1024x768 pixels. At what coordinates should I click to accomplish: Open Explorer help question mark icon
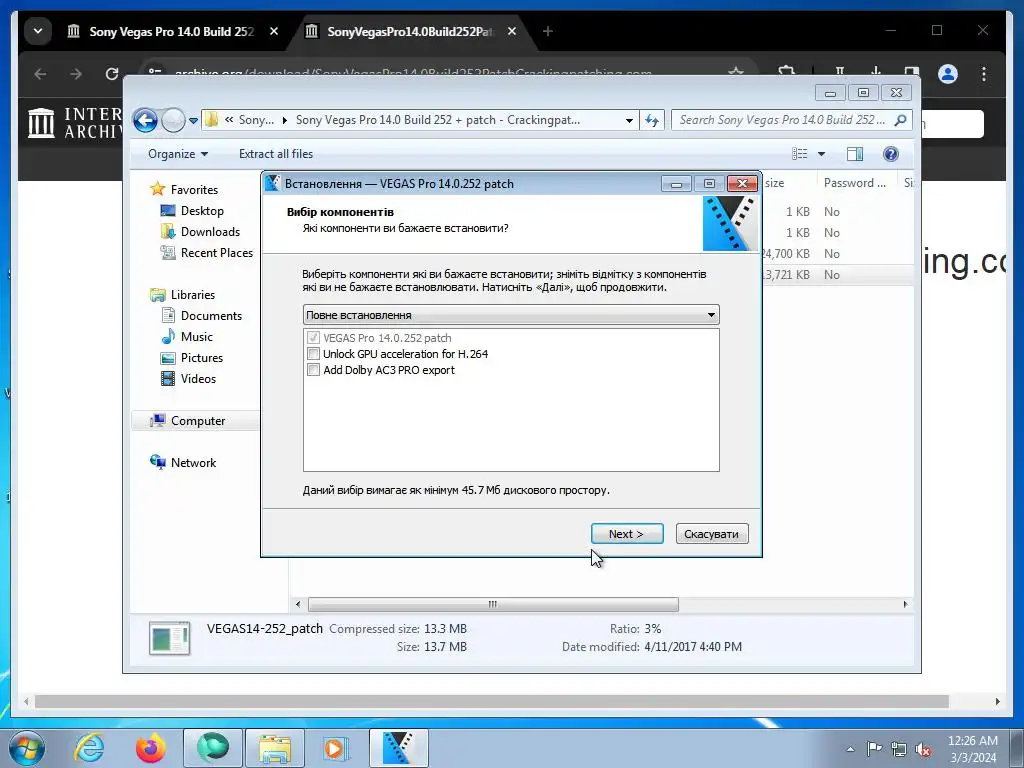point(890,153)
